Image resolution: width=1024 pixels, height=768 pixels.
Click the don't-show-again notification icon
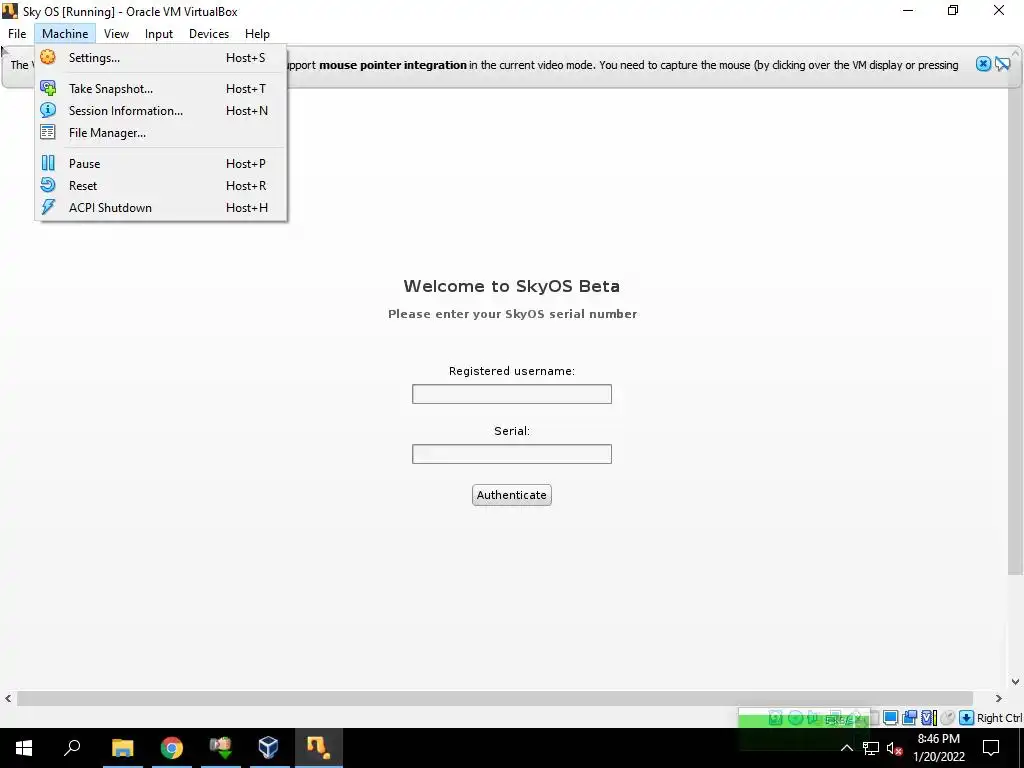pyautogui.click(x=1002, y=64)
